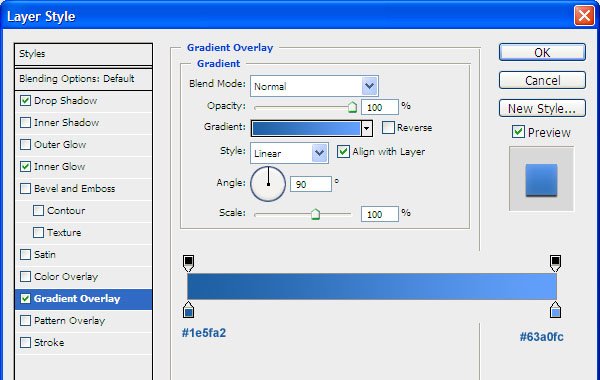
Task: Uncheck the Gradient Overlay checkbox
Action: click(25, 298)
